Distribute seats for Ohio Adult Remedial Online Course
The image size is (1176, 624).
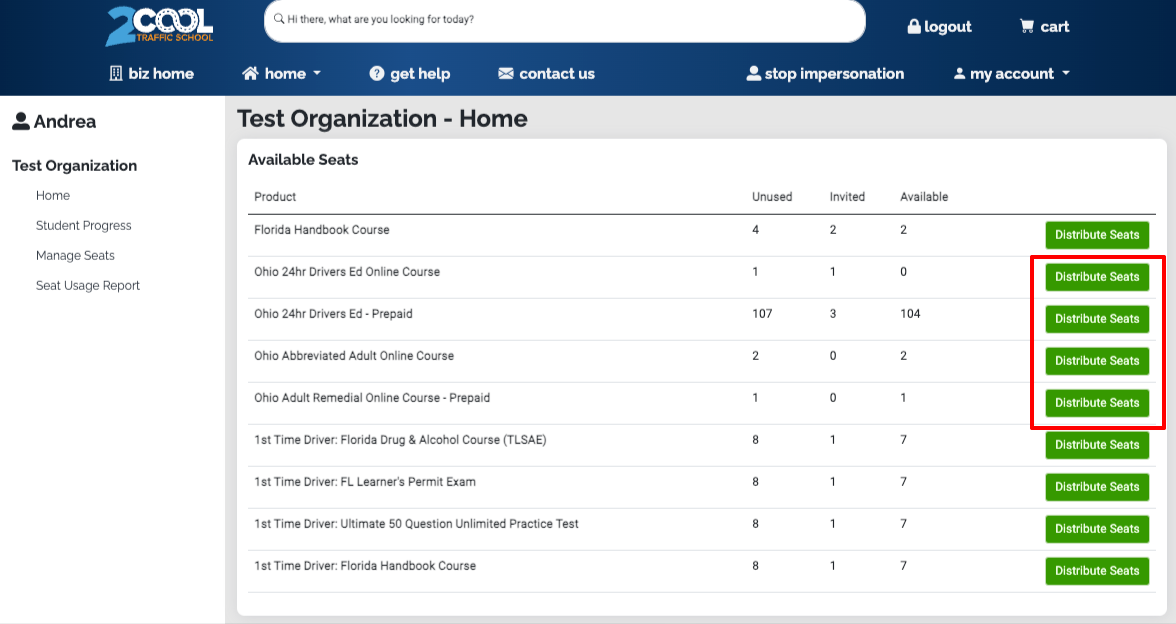1097,403
